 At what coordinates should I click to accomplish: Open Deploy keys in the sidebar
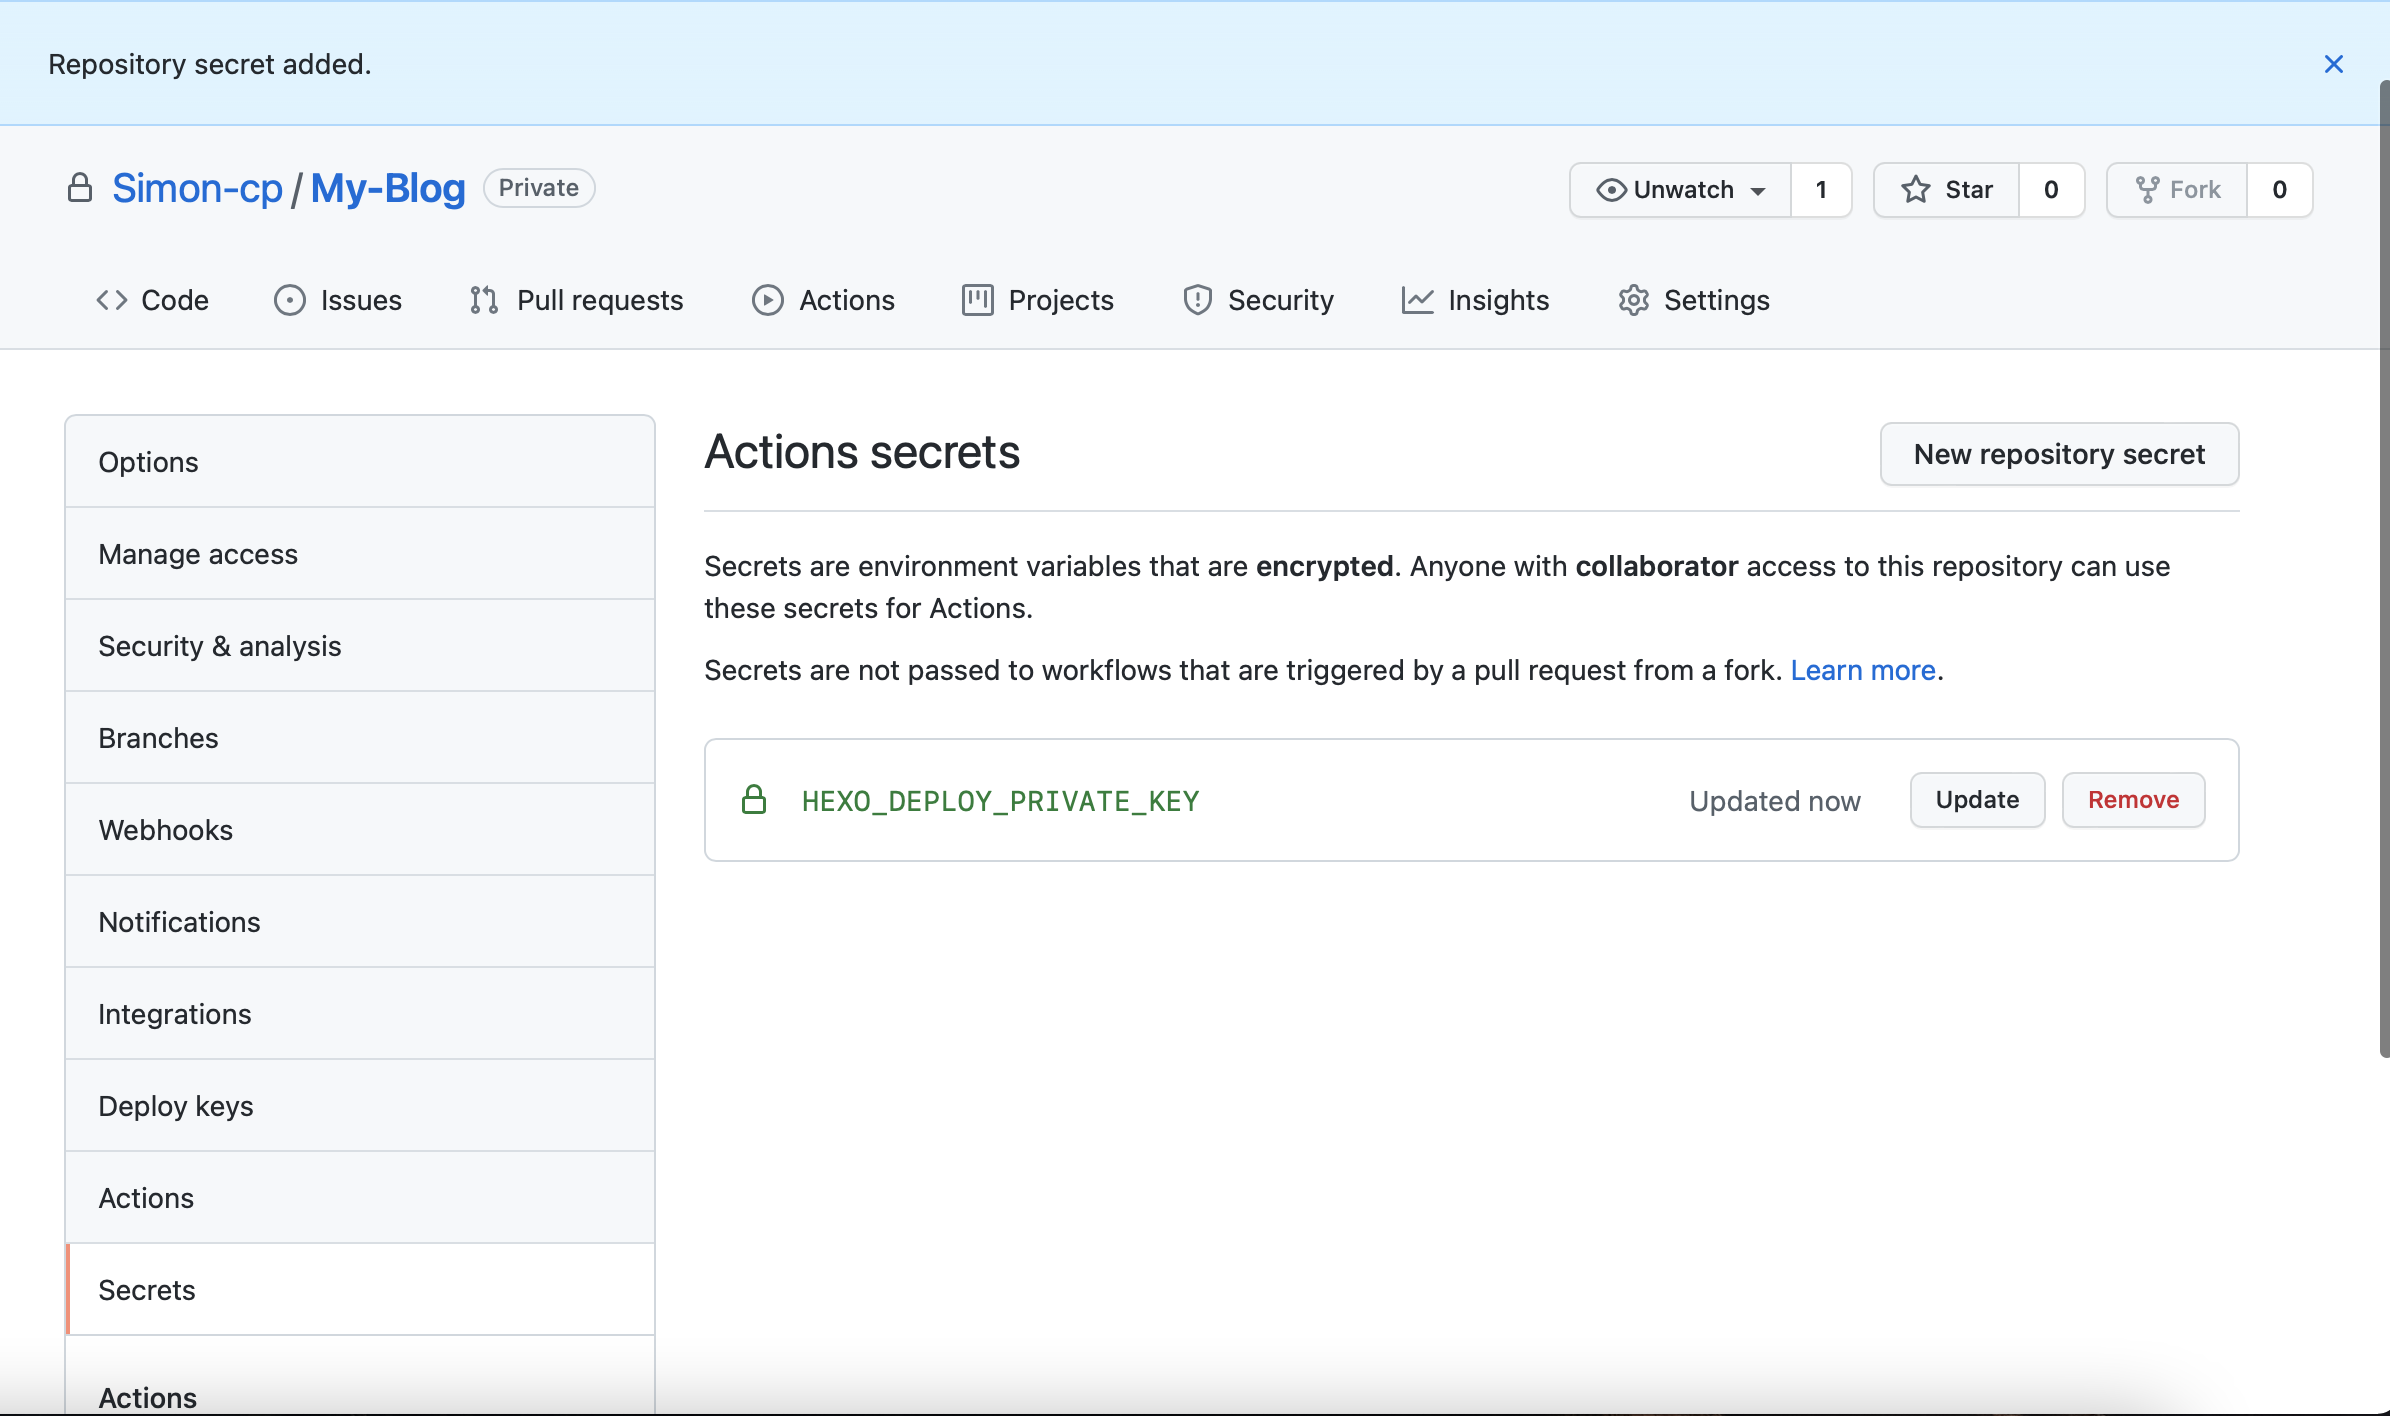[360, 1106]
